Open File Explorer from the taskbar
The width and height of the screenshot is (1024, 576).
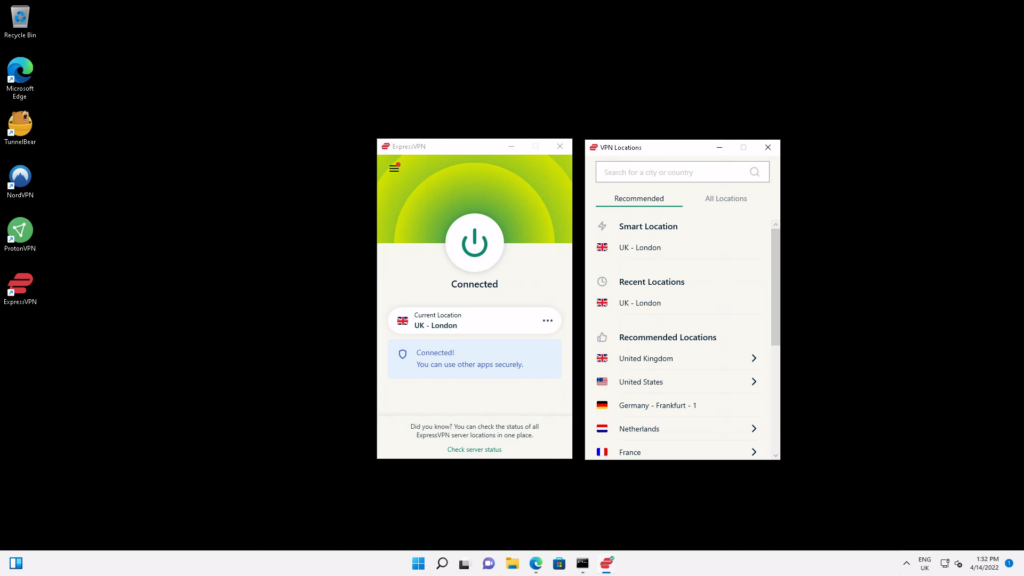click(512, 563)
